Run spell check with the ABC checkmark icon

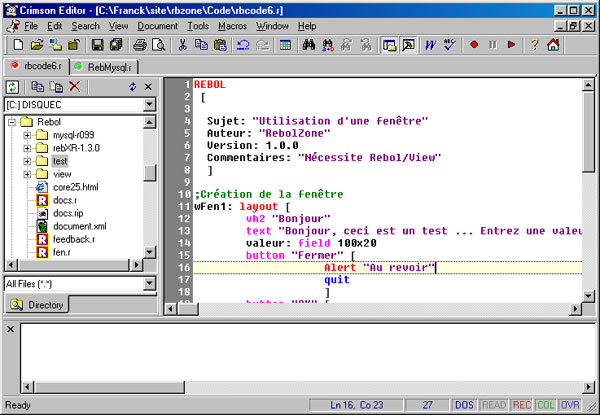point(449,45)
